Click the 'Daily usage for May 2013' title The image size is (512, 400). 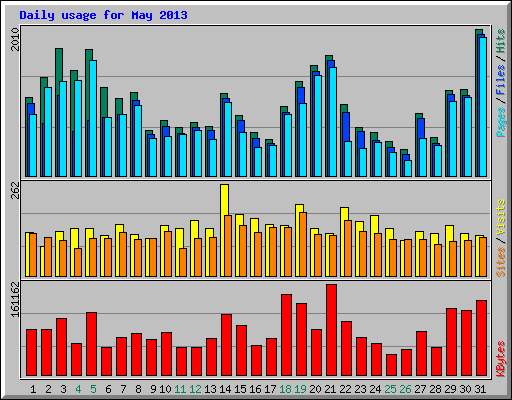tap(103, 15)
